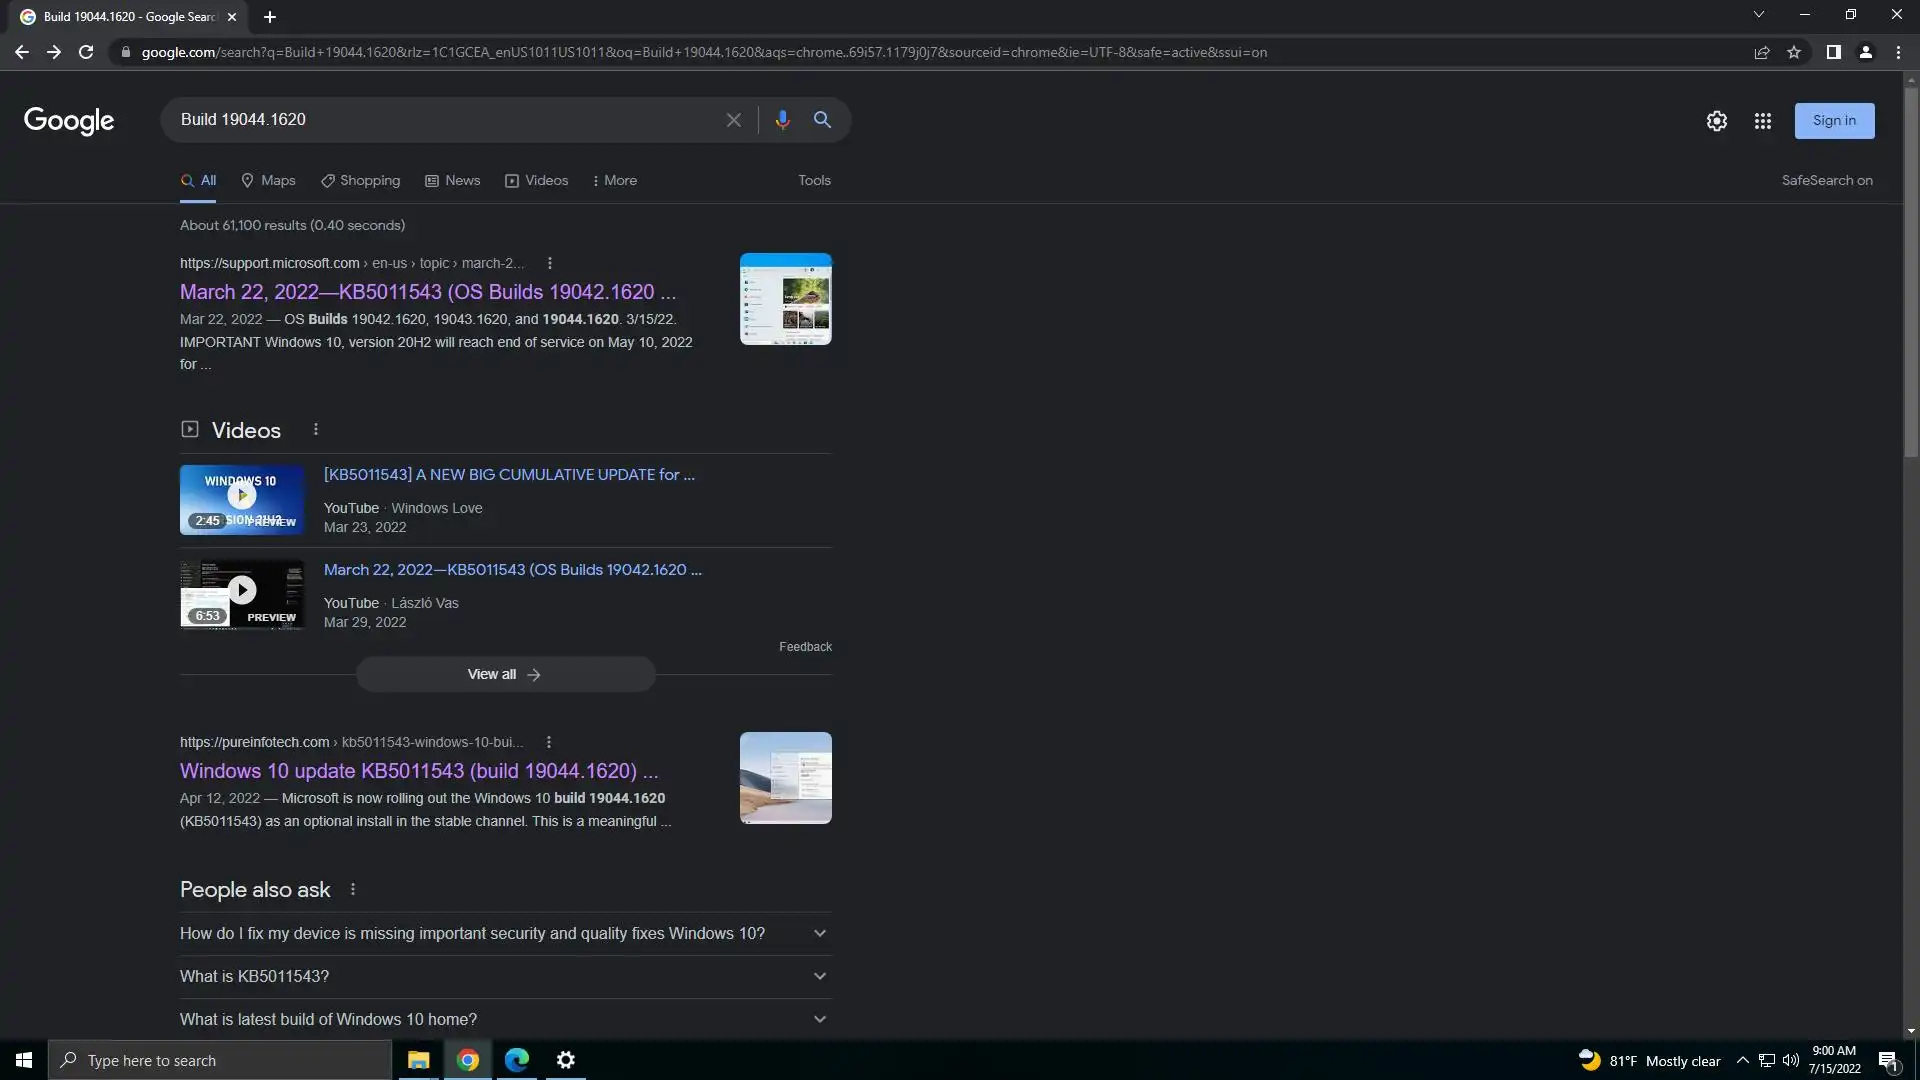Play the Windows Love video thumbnail
1920x1080 pixels.
click(241, 498)
